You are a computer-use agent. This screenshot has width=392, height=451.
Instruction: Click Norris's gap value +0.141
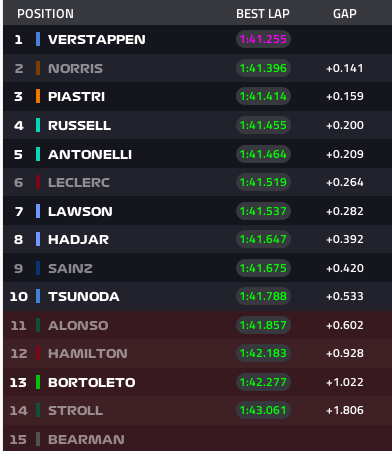[345, 68]
